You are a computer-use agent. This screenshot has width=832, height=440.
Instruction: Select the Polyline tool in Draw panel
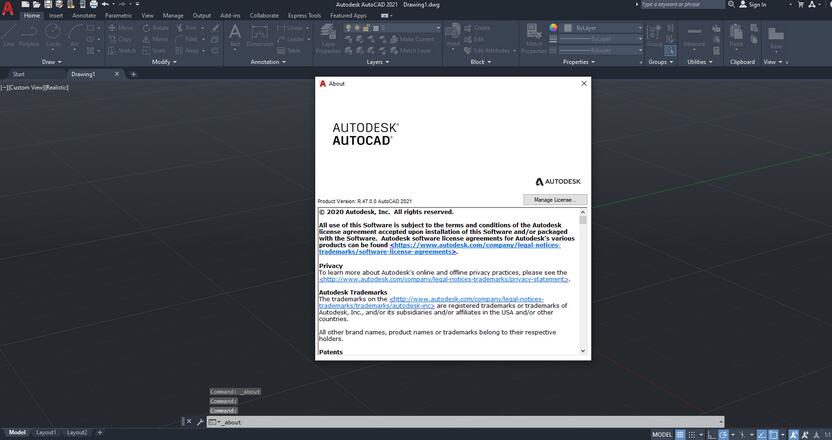point(29,36)
